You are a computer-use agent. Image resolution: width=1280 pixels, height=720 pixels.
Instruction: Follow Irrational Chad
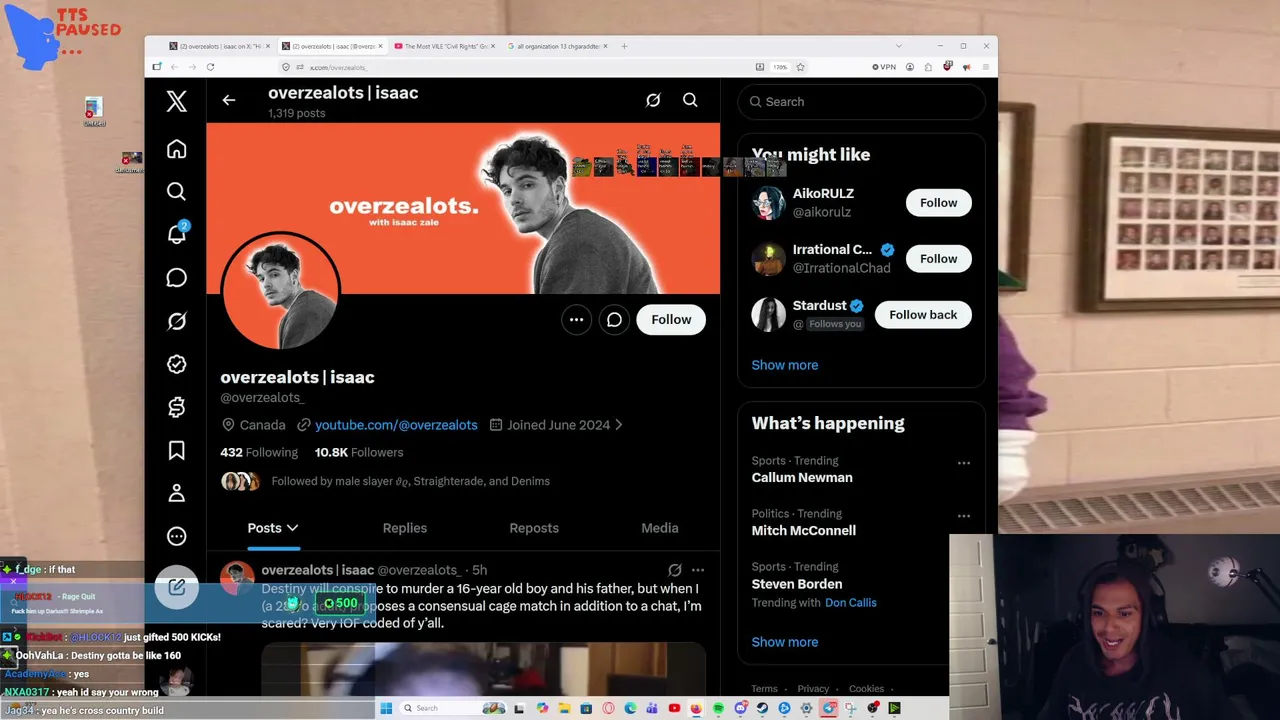938,259
